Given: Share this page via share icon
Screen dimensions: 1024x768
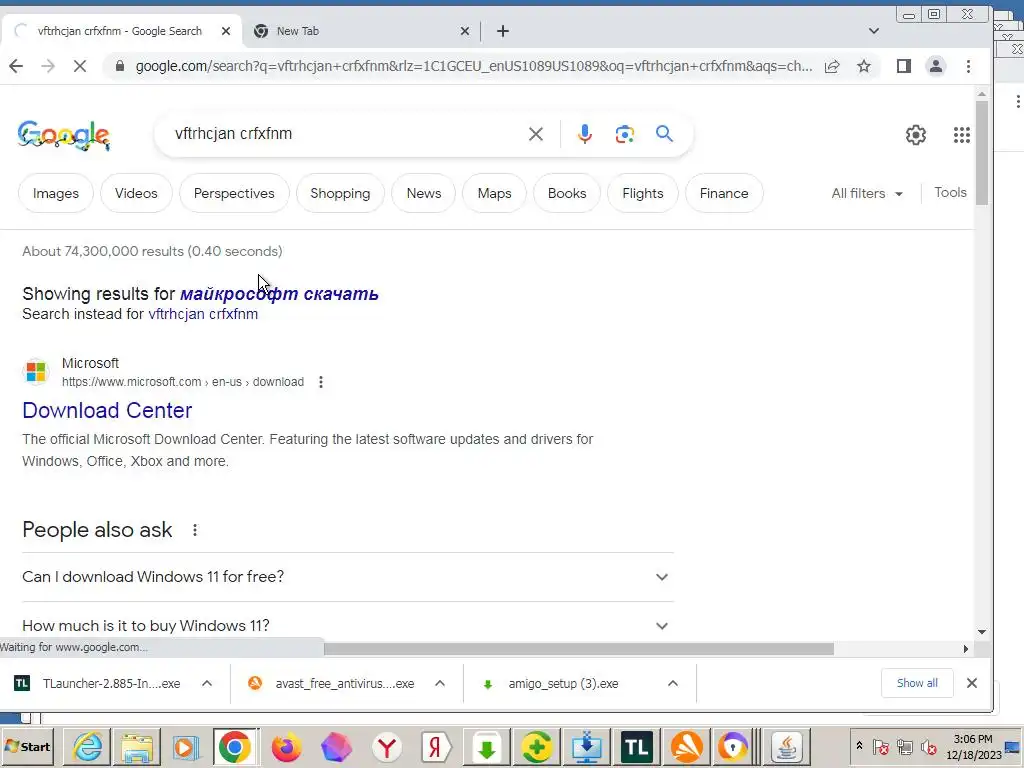Looking at the screenshot, I should 832,66.
